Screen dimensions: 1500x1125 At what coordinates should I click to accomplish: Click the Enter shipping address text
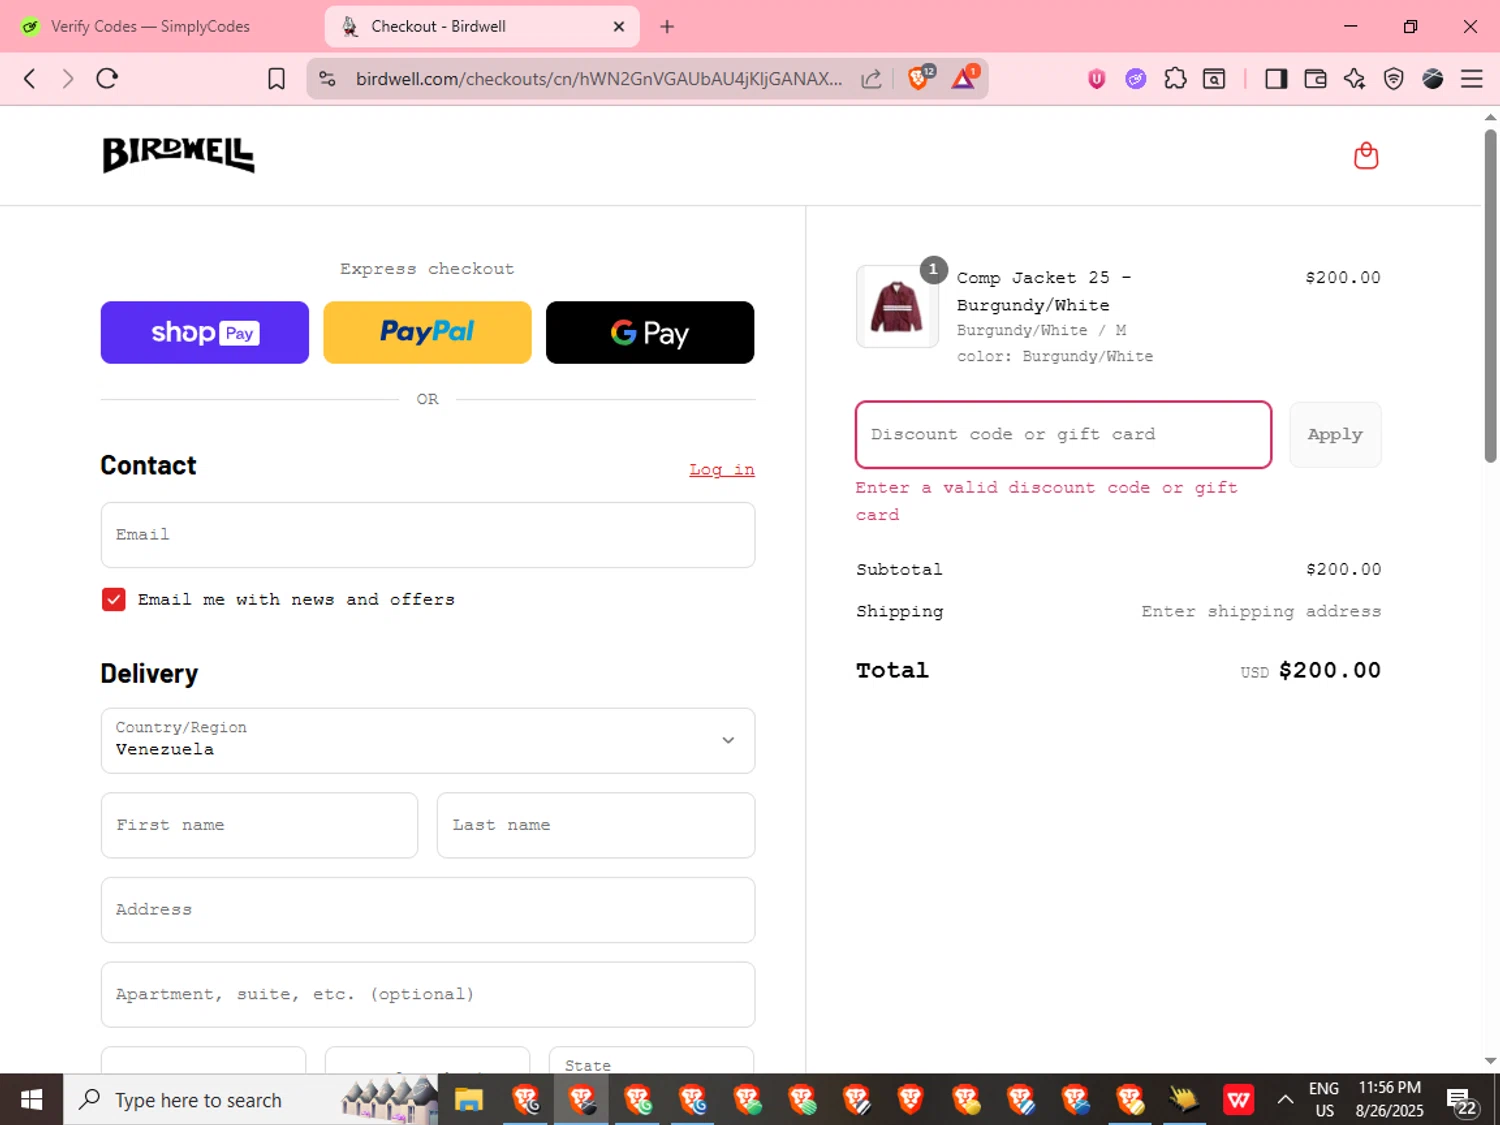1261,611
